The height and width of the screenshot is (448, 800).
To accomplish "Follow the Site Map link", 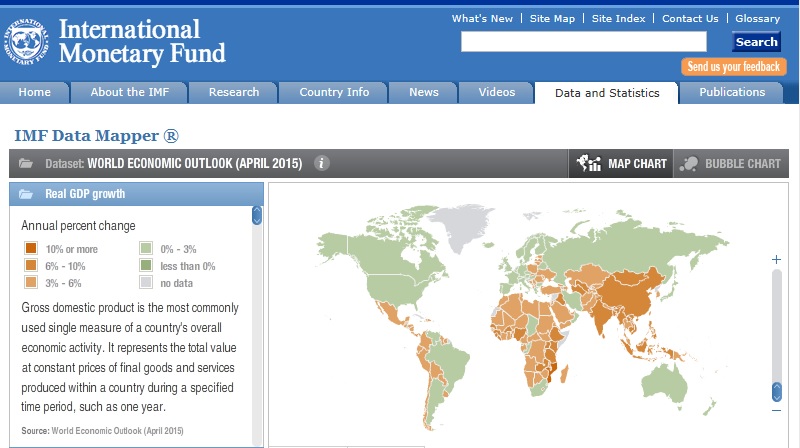I will coord(552,19).
